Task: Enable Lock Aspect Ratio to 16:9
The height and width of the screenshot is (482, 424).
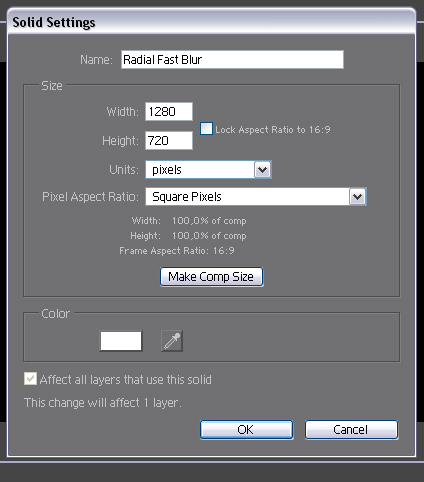Action: 206,129
